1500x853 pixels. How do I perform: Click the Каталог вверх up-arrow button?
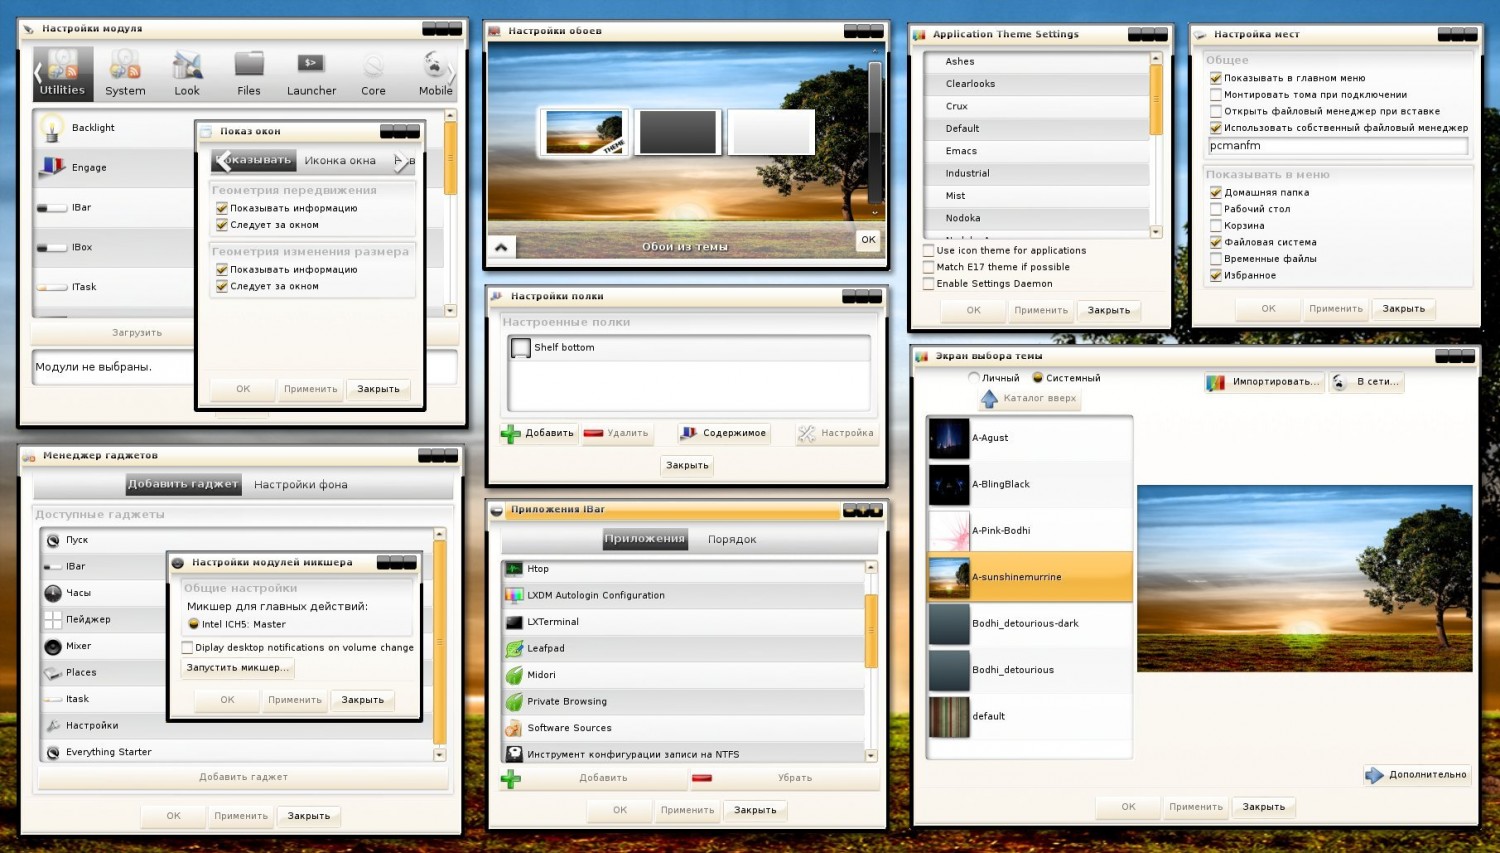[x=1029, y=399]
